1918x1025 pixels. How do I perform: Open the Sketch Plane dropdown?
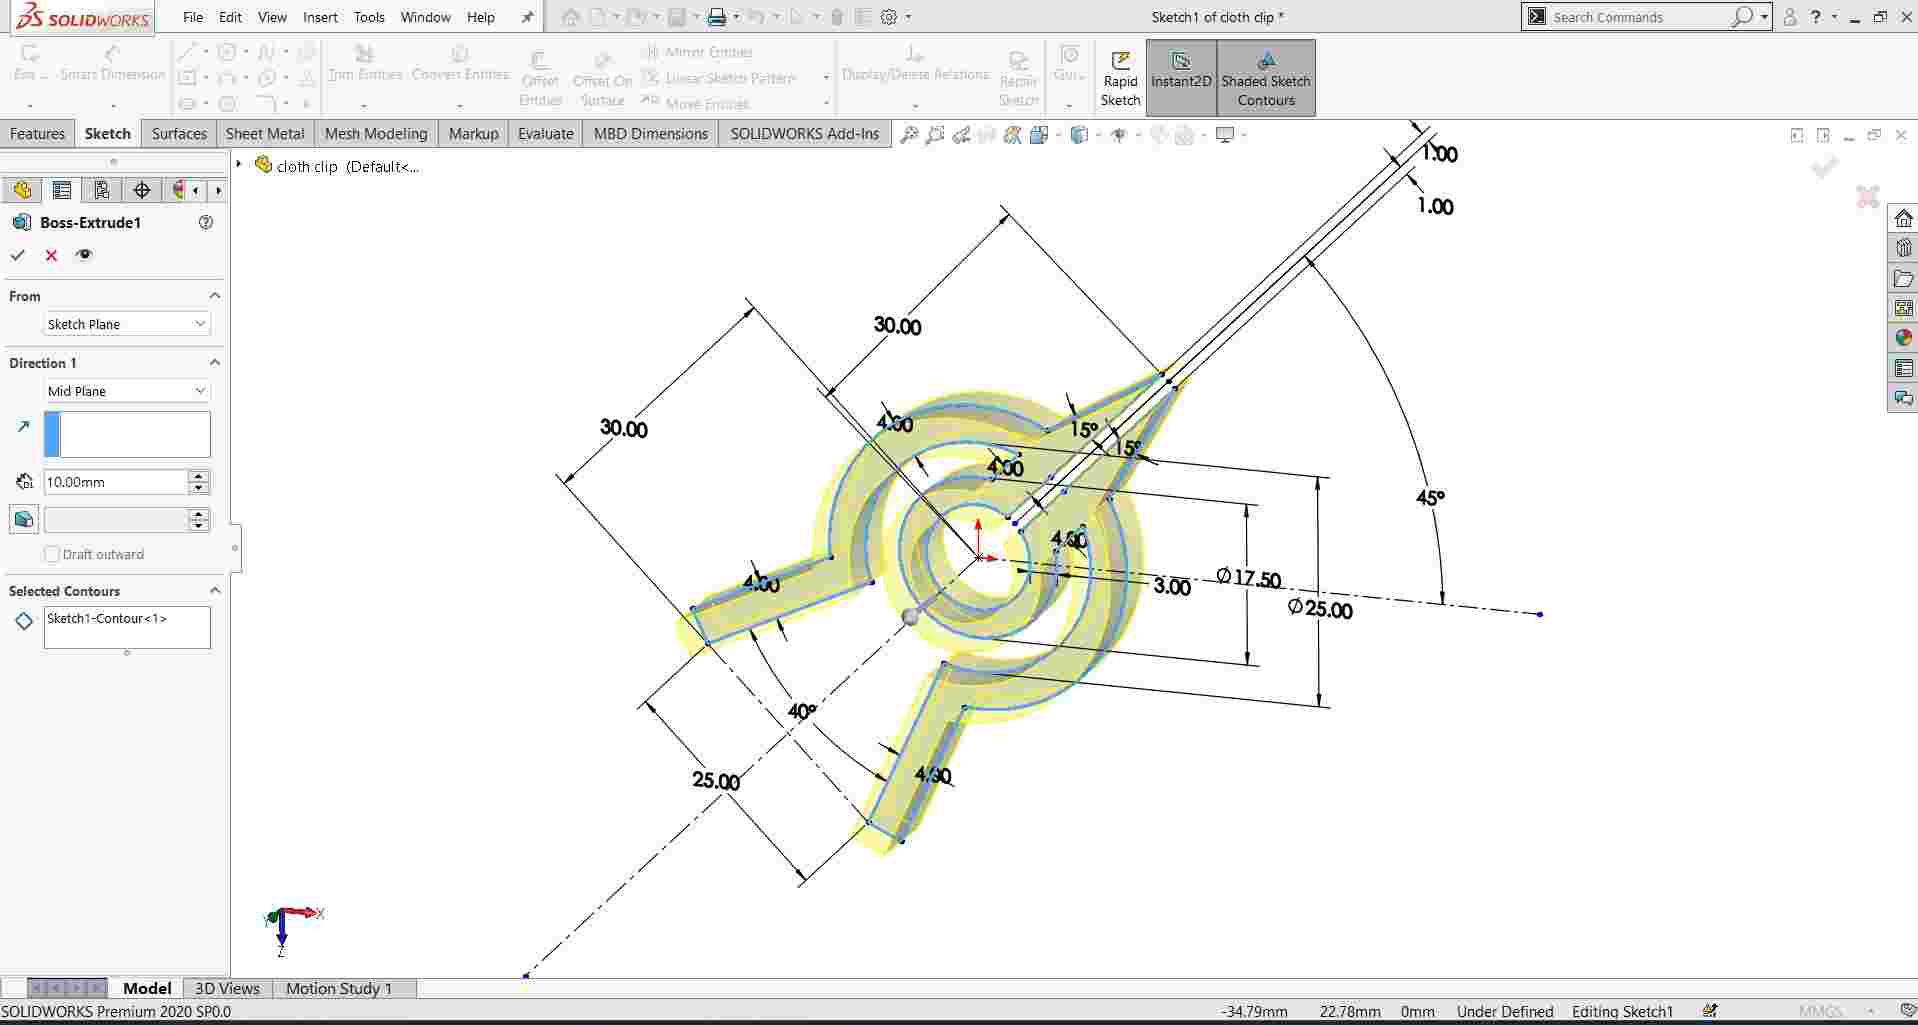pos(127,324)
